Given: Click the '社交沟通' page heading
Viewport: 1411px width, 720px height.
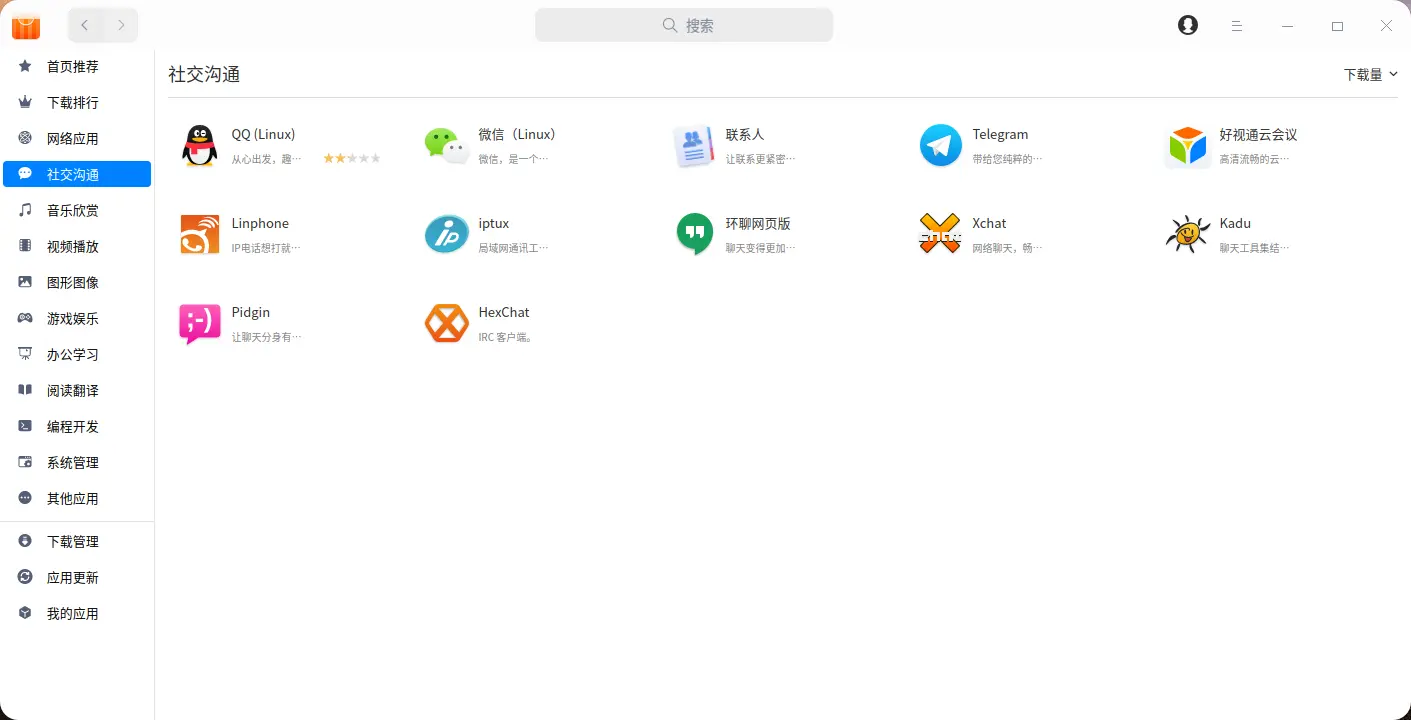Looking at the screenshot, I should pyautogui.click(x=204, y=74).
